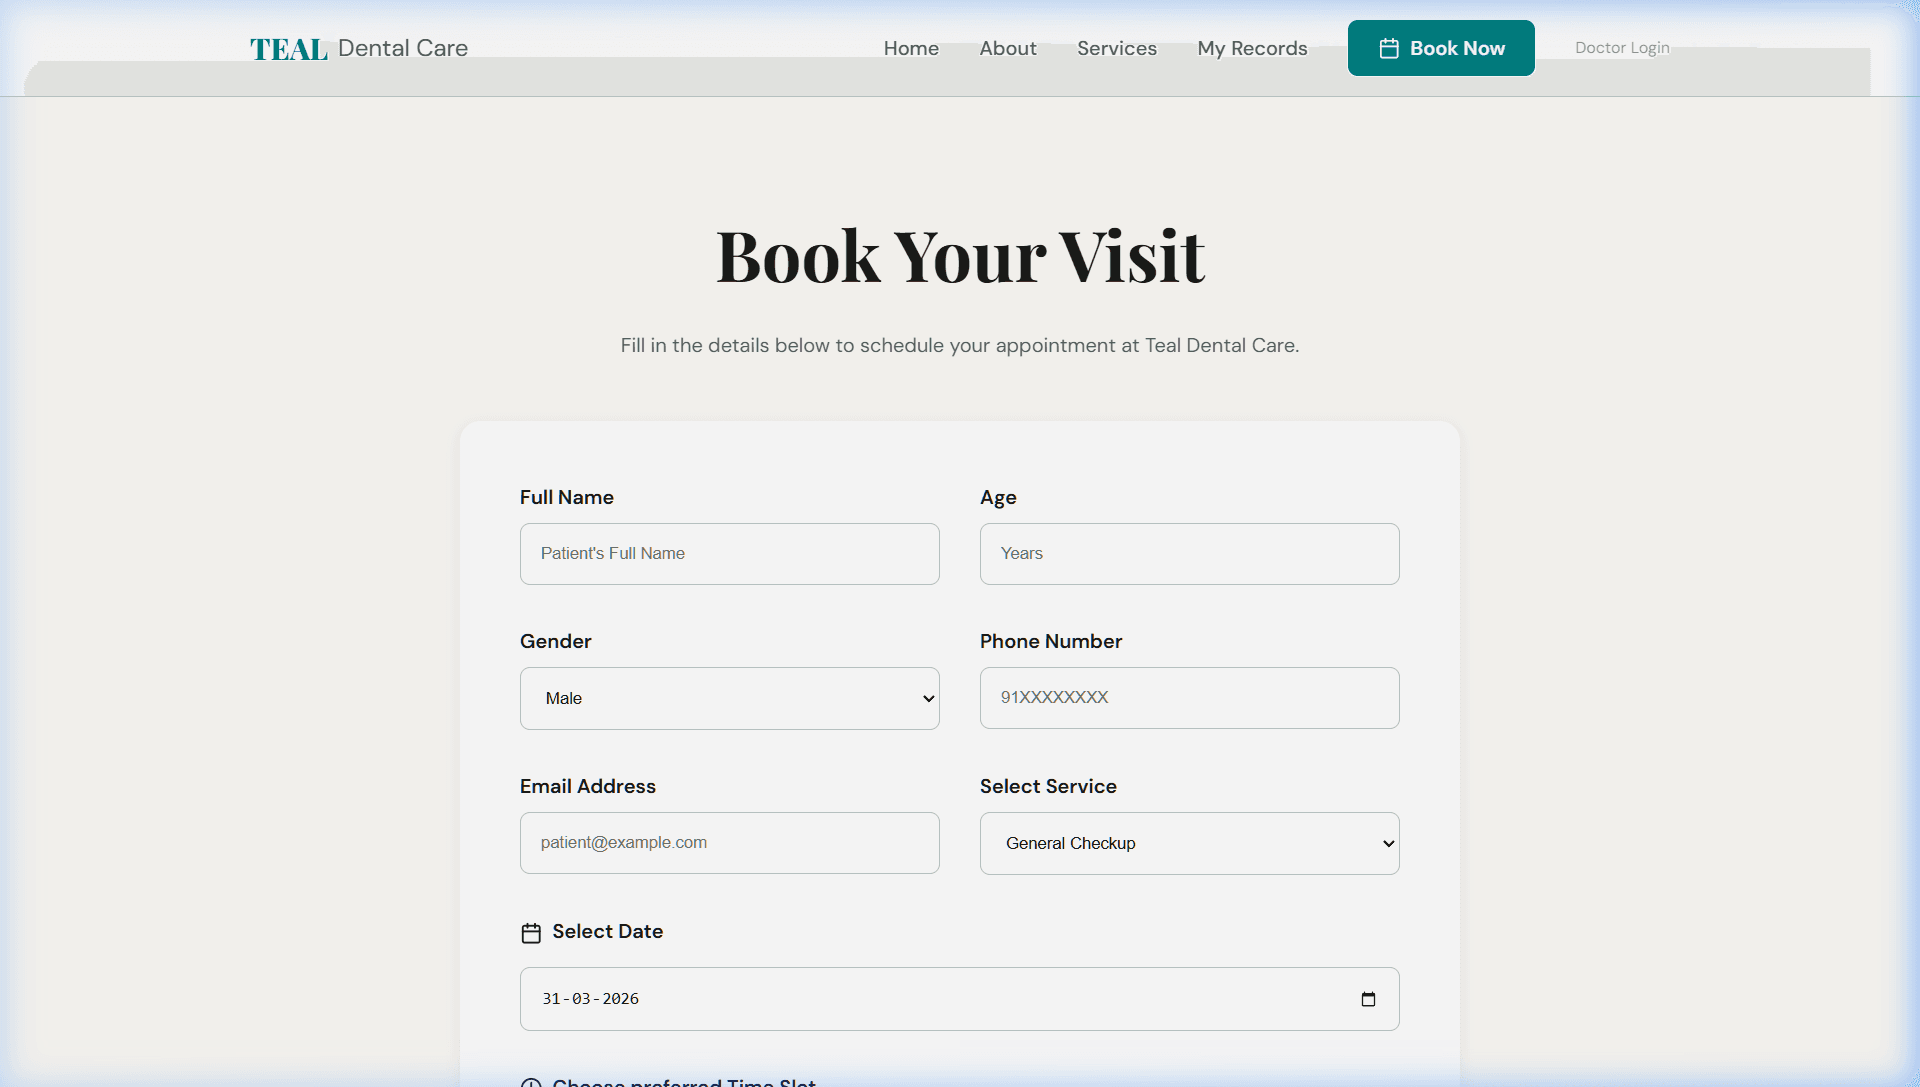The height and width of the screenshot is (1087, 1920).
Task: Expand the Select Service dropdown
Action: [x=1190, y=843]
